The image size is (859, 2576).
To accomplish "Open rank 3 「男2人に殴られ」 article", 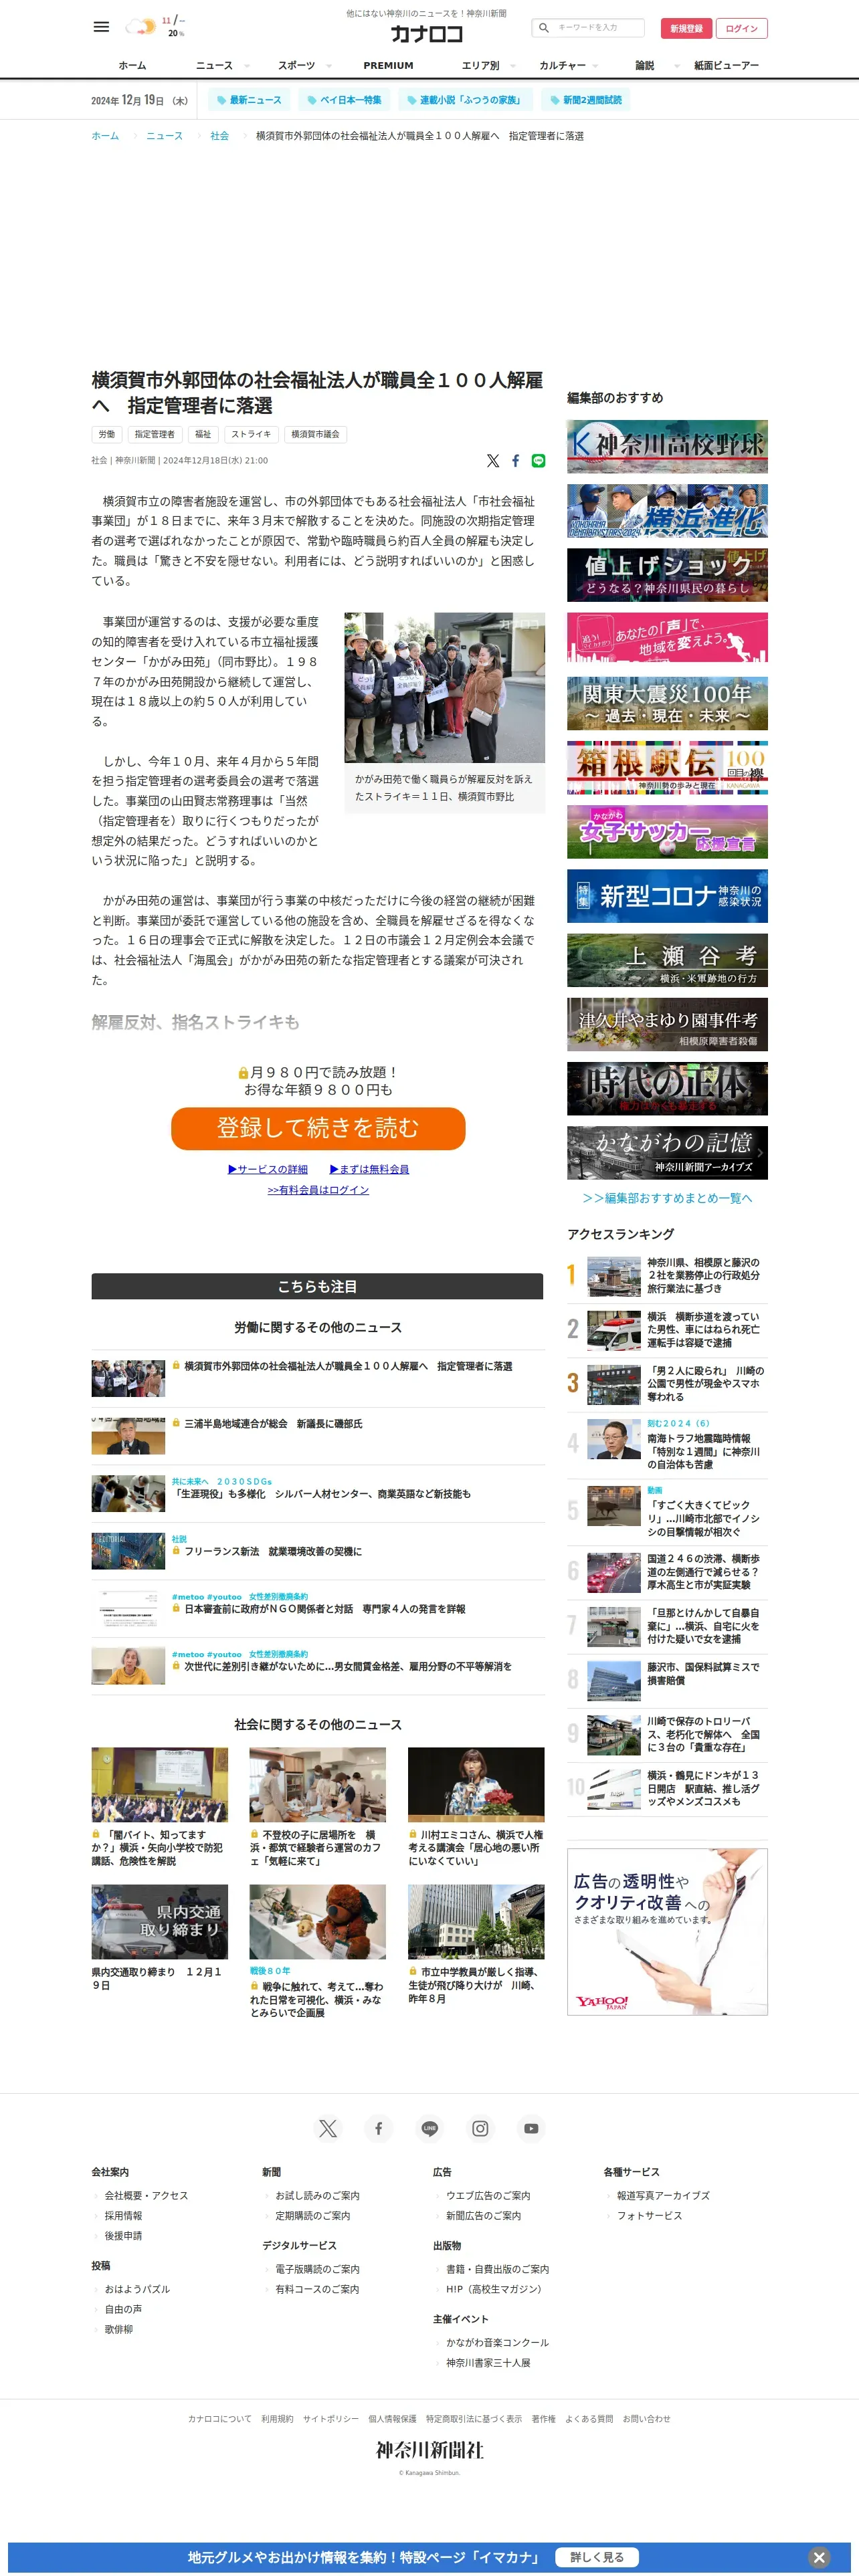I will tap(667, 1383).
